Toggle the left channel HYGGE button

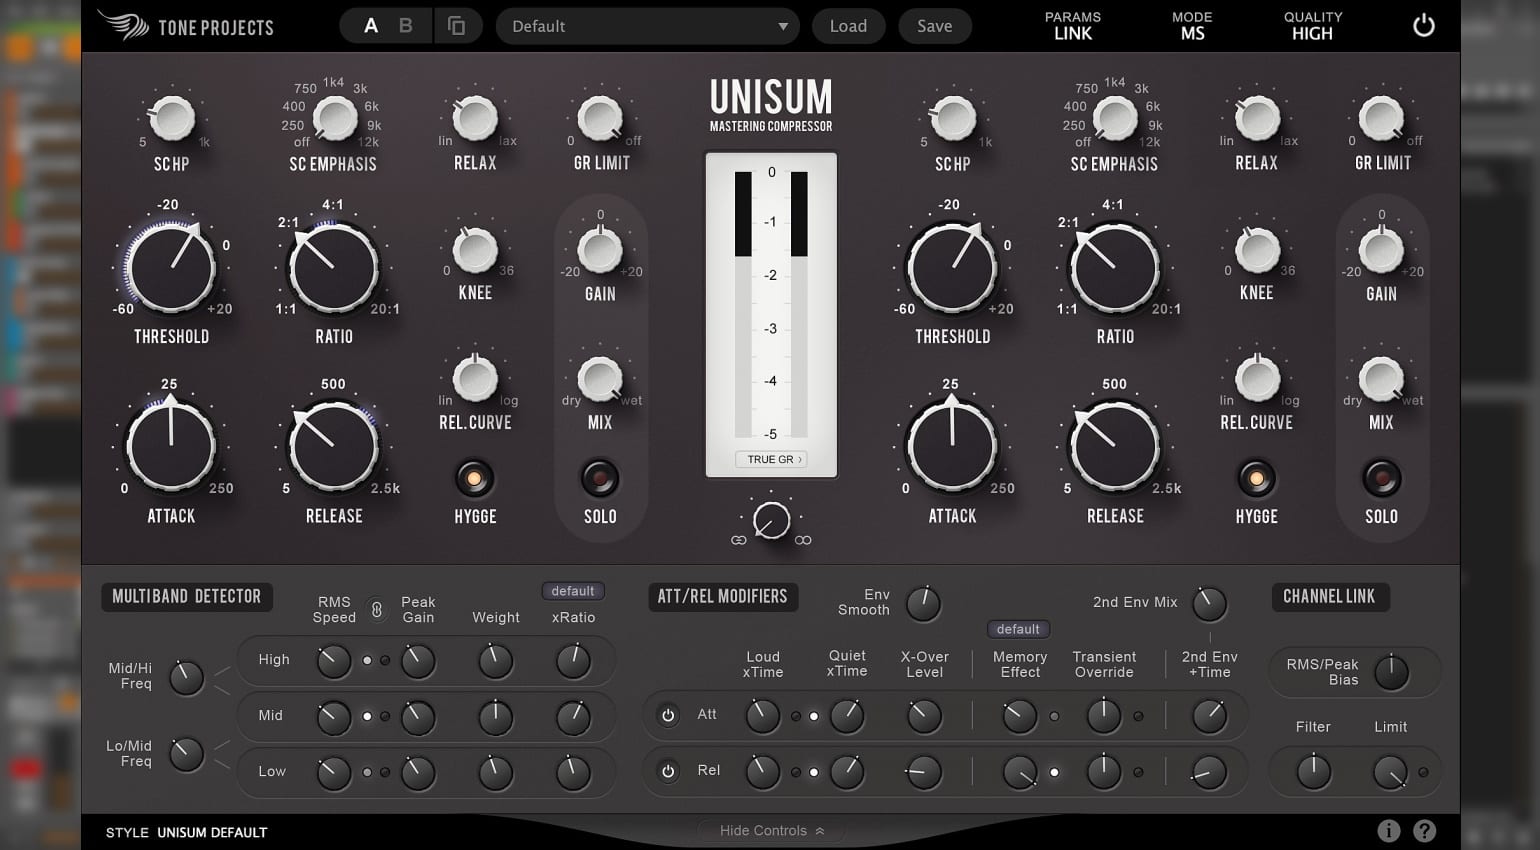coord(474,479)
